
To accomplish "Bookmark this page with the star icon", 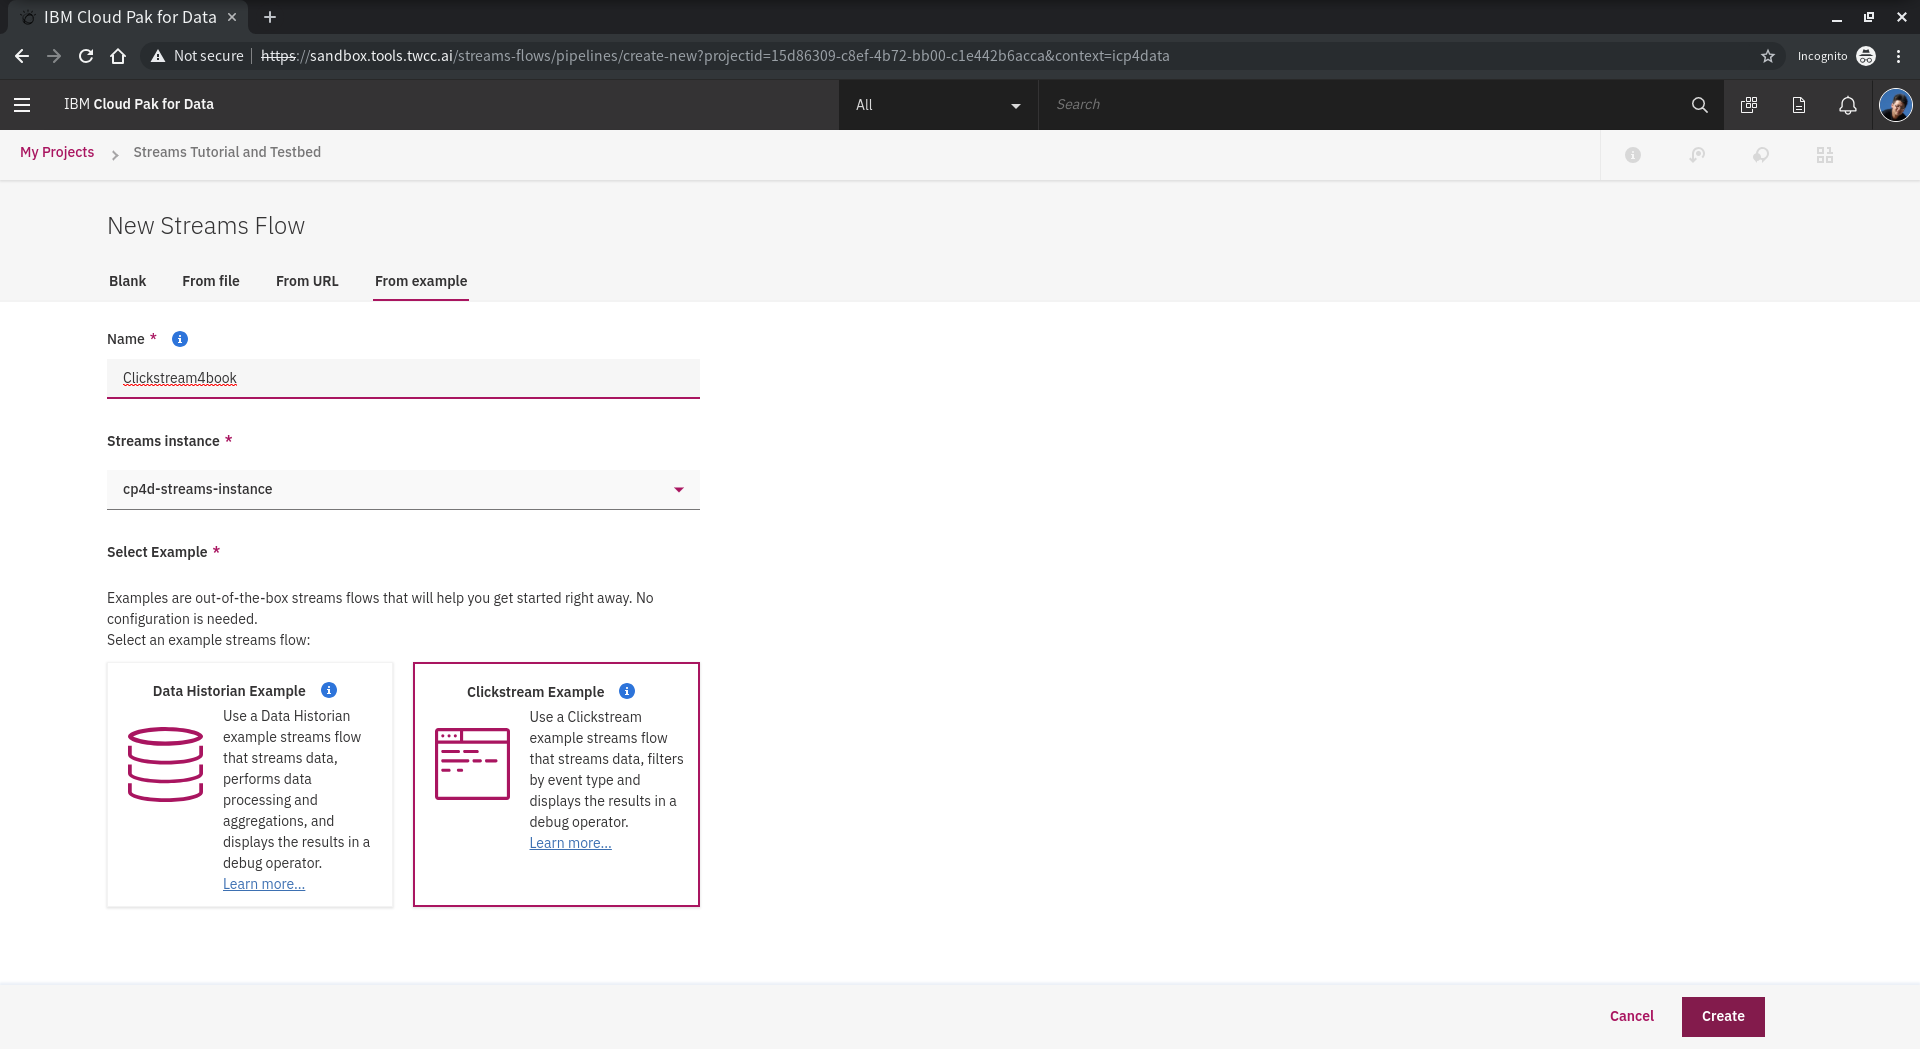I will tap(1768, 56).
